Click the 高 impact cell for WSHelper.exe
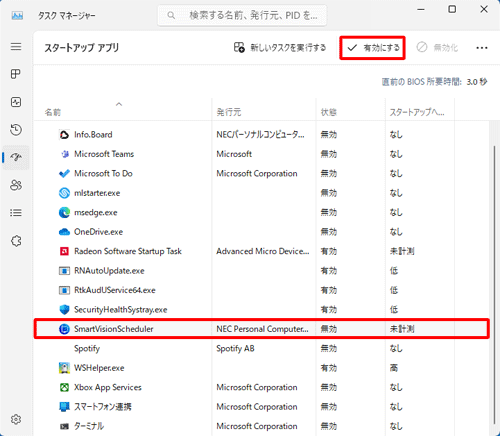The width and height of the screenshot is (500, 436). pyautogui.click(x=394, y=368)
